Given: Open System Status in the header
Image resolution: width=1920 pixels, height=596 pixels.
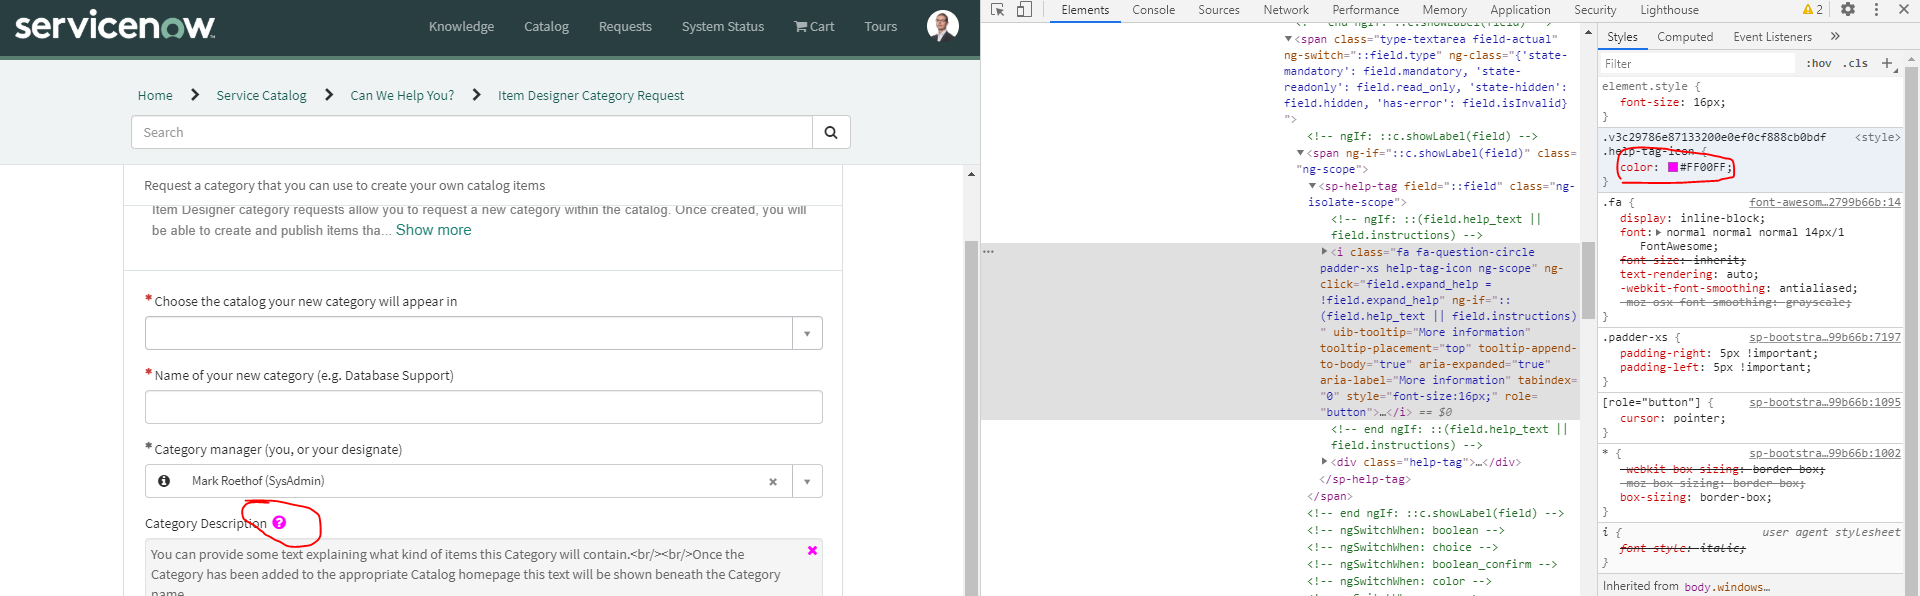Looking at the screenshot, I should pos(723,27).
